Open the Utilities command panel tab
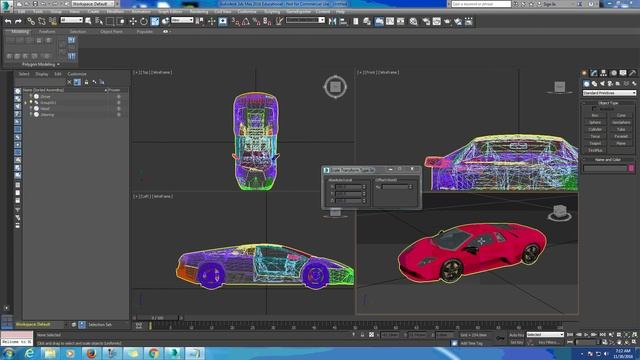640x360 pixels. tap(632, 73)
